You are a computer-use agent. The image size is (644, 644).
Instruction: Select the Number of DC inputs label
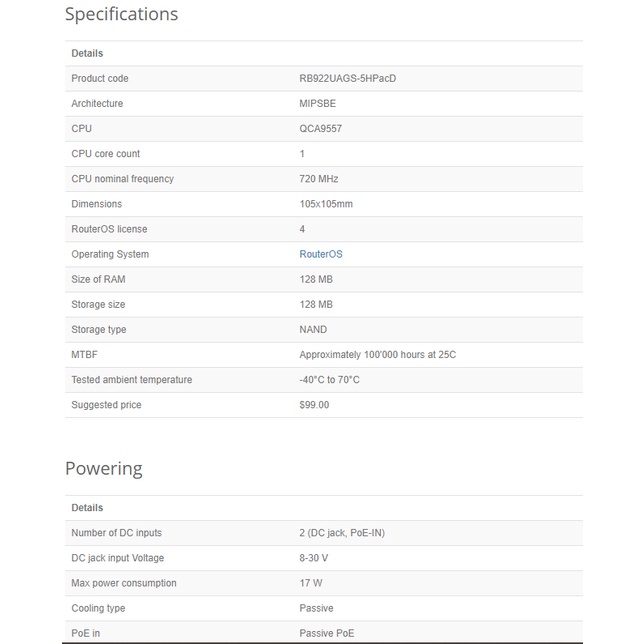click(116, 533)
